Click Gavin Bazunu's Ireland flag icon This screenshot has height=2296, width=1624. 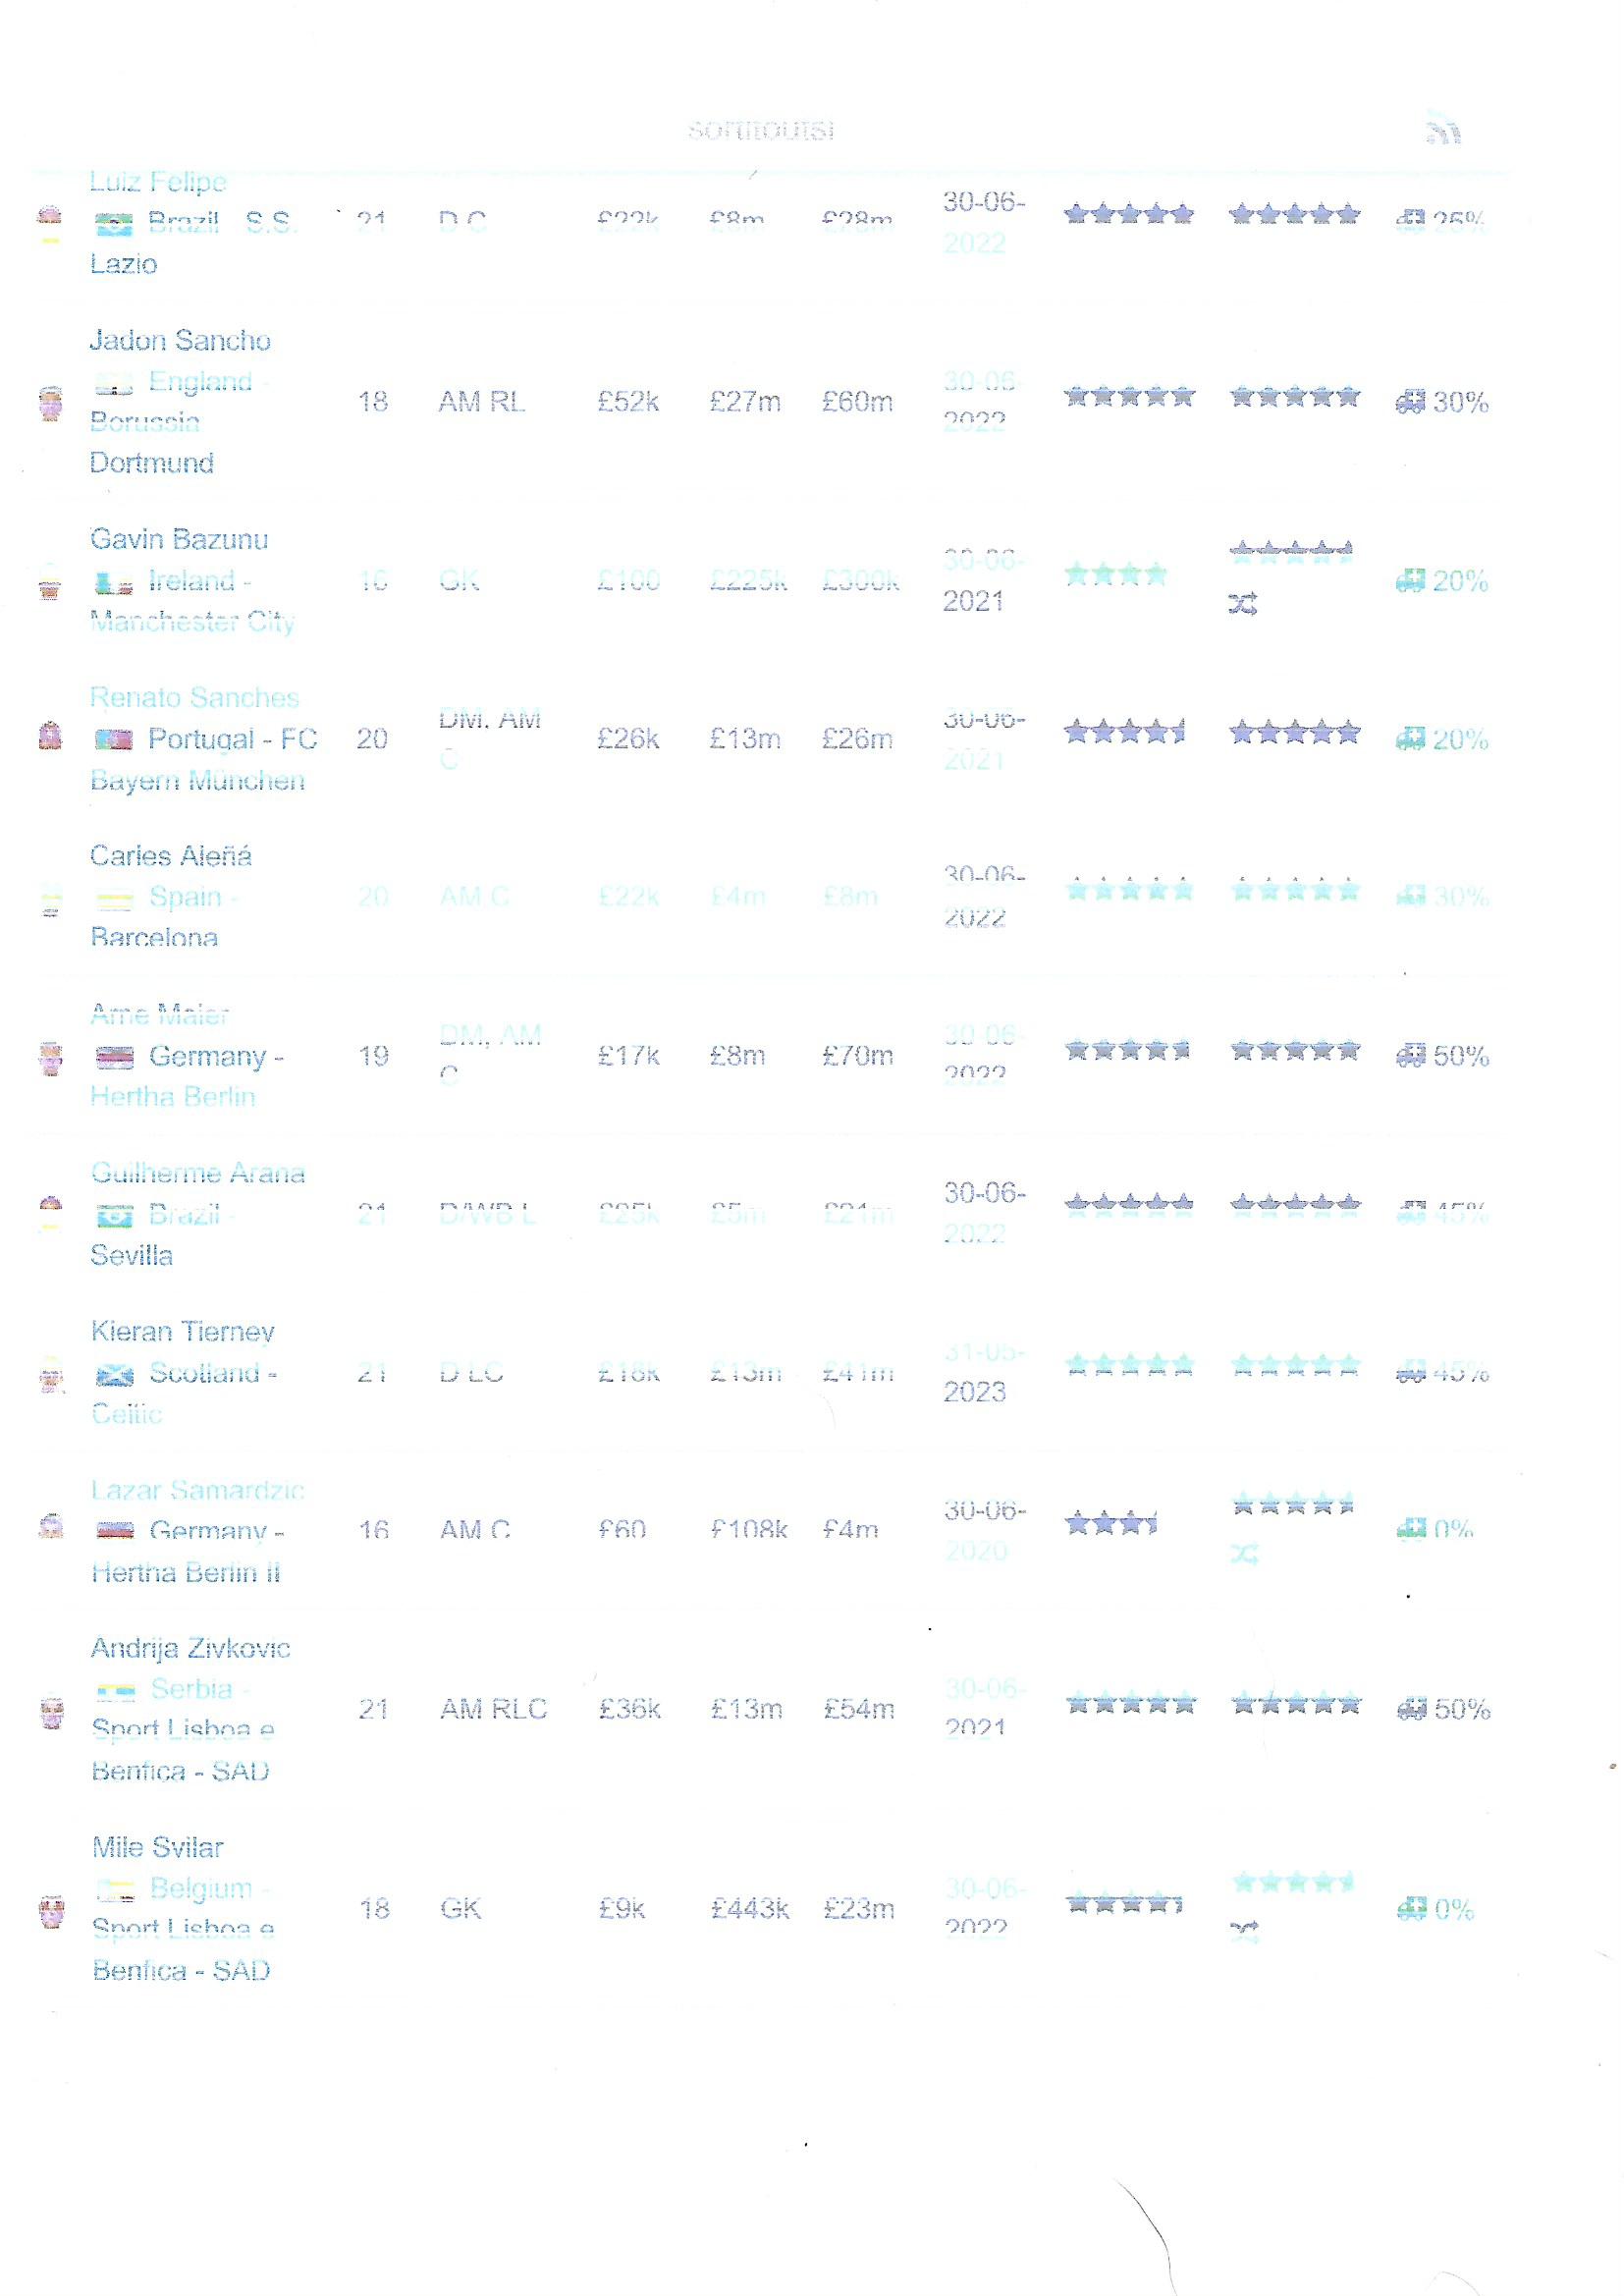pos(114,583)
